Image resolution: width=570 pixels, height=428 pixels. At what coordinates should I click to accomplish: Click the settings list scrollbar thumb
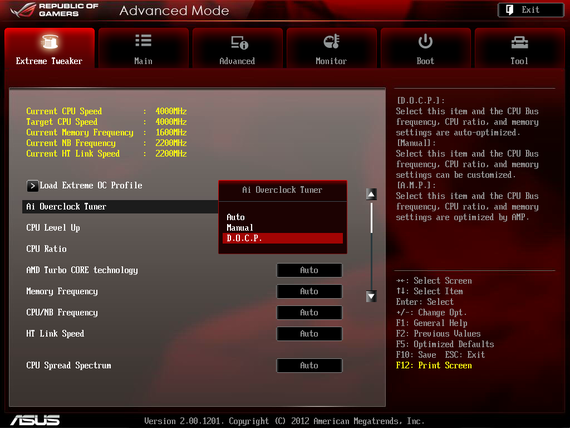pyautogui.click(x=371, y=218)
